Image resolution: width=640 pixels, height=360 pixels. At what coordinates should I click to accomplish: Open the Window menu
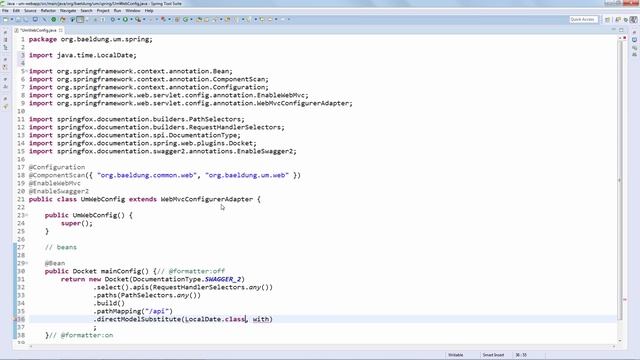pos(133,11)
